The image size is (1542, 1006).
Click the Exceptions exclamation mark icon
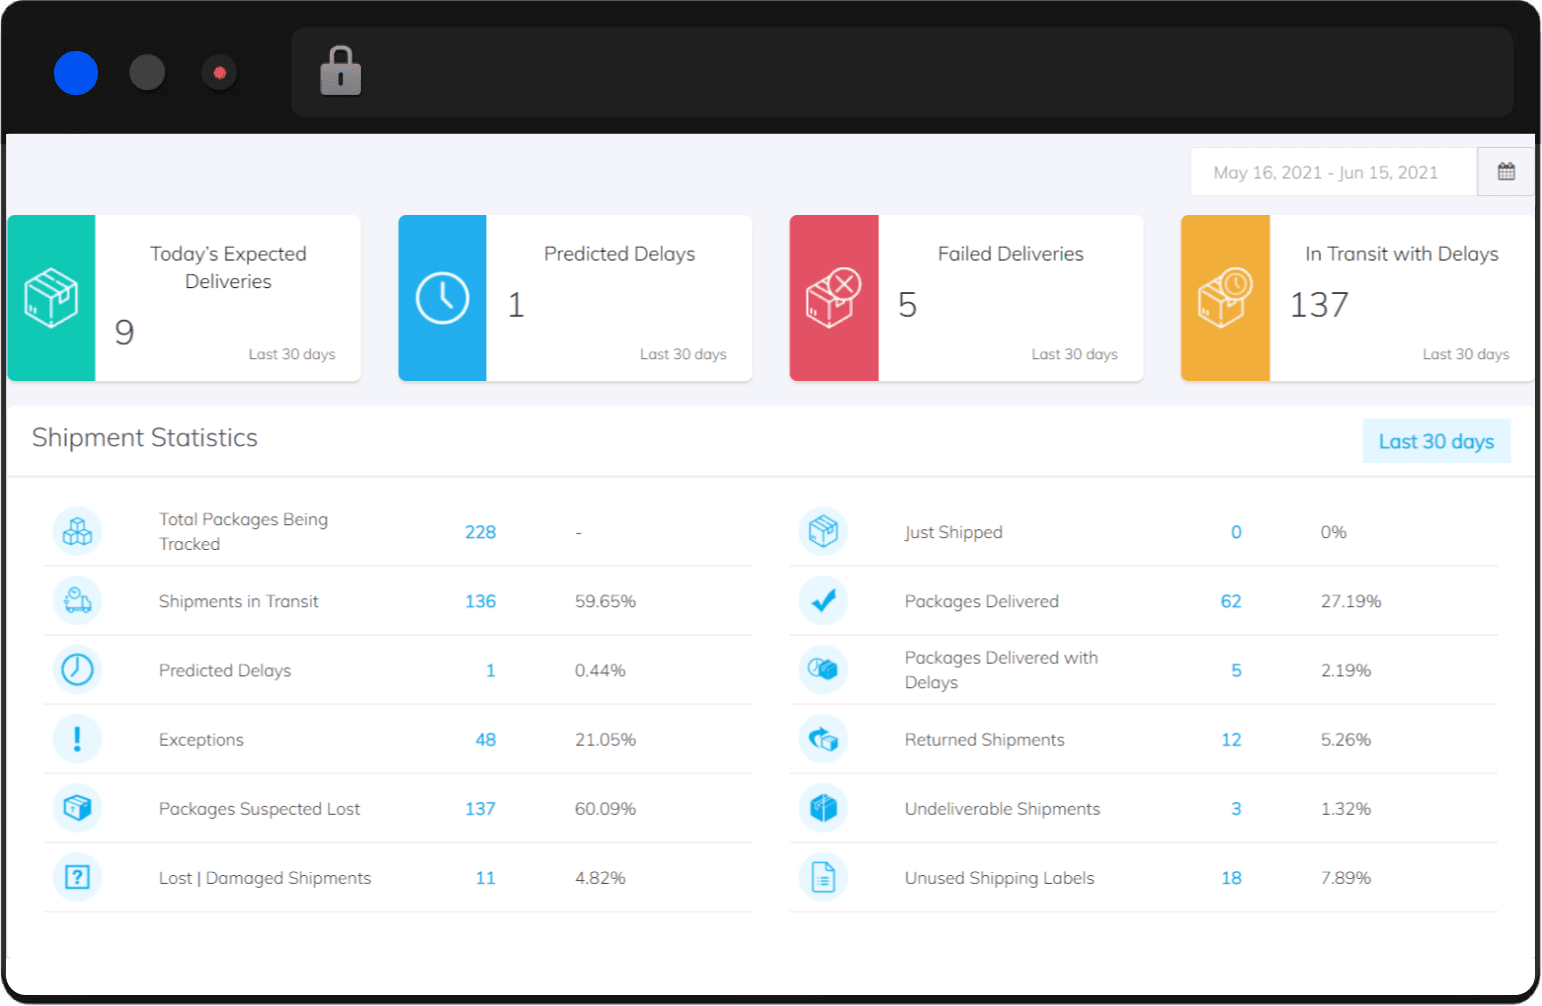tap(77, 739)
